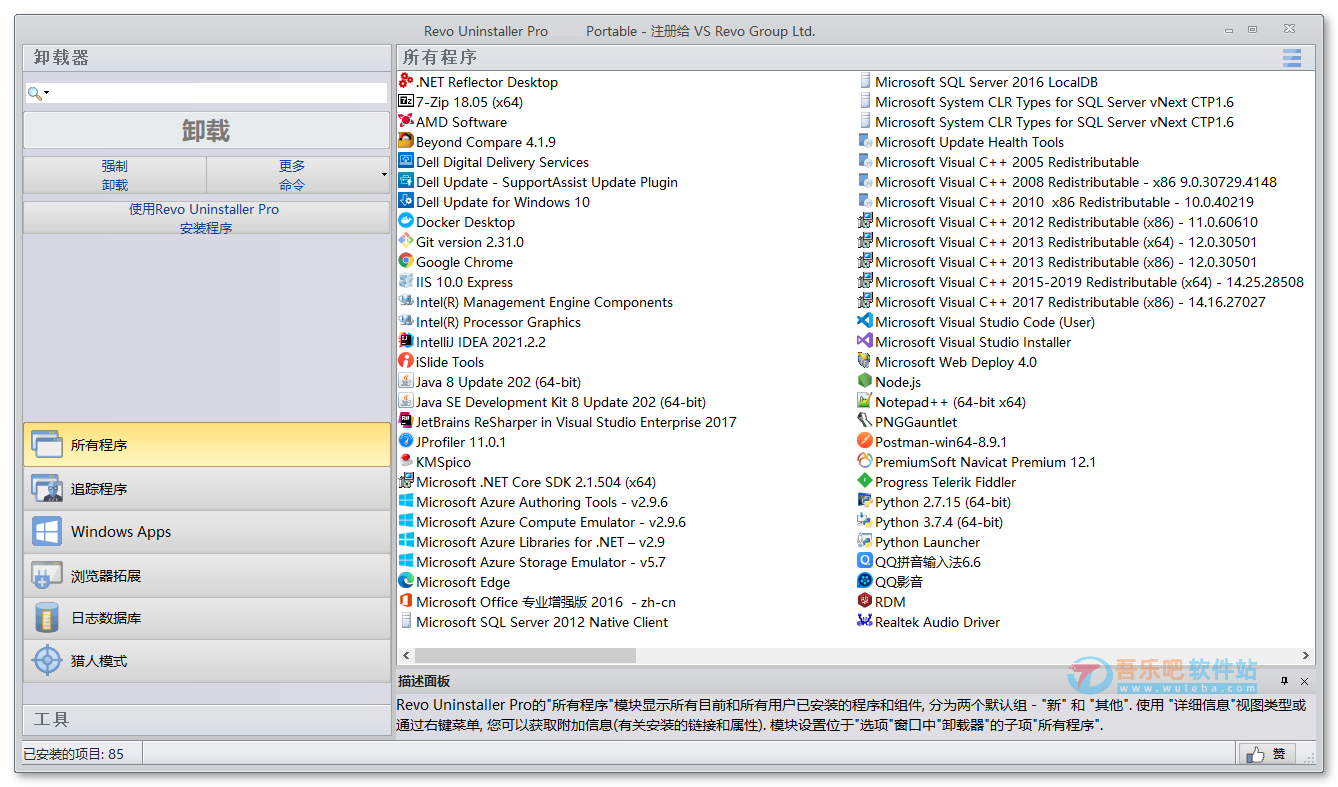This screenshot has height=787, width=1338.
Task: Select the QQ影音 icon
Action: coord(865,582)
